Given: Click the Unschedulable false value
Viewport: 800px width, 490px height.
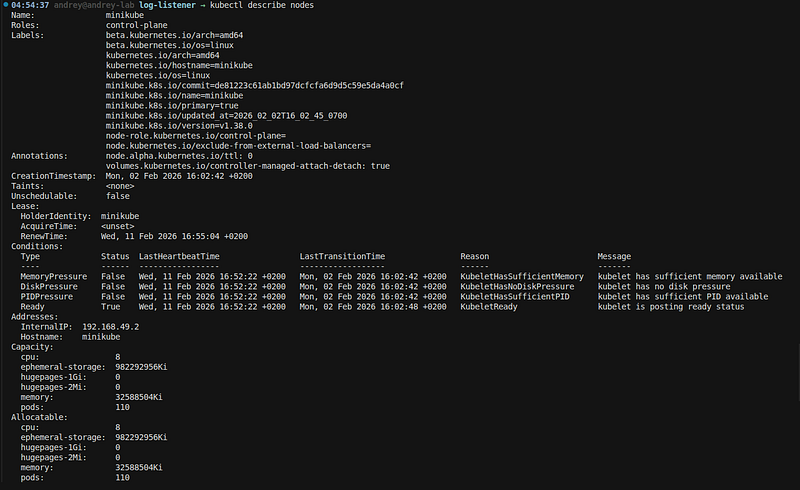Looking at the screenshot, I should click(x=118, y=196).
